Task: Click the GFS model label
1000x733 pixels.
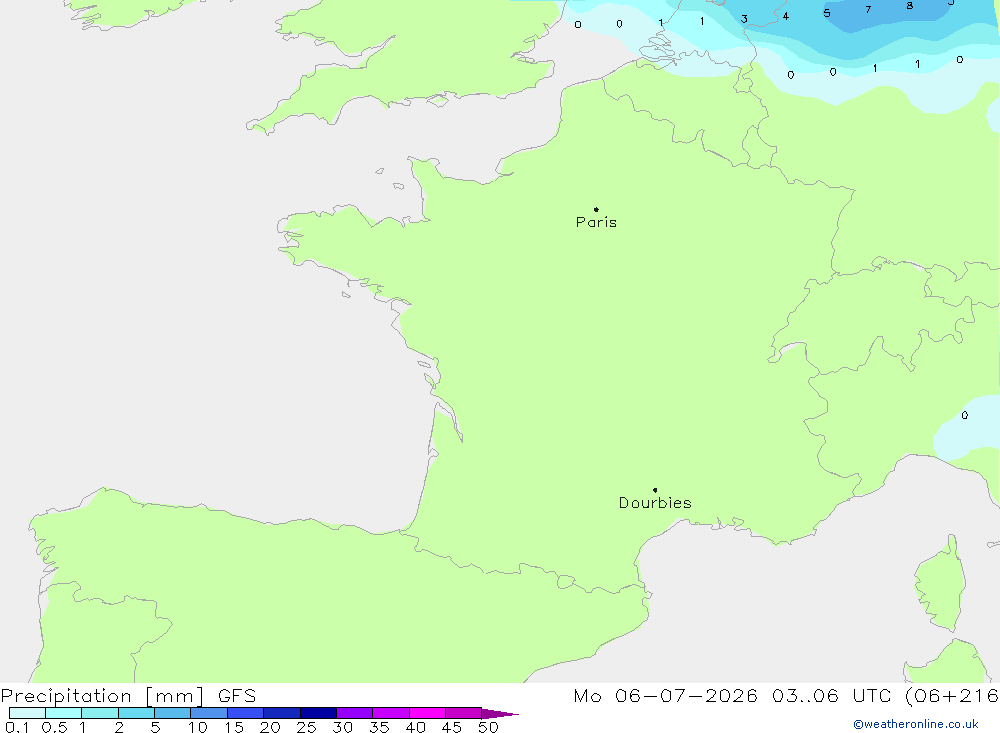Action: pos(237,696)
